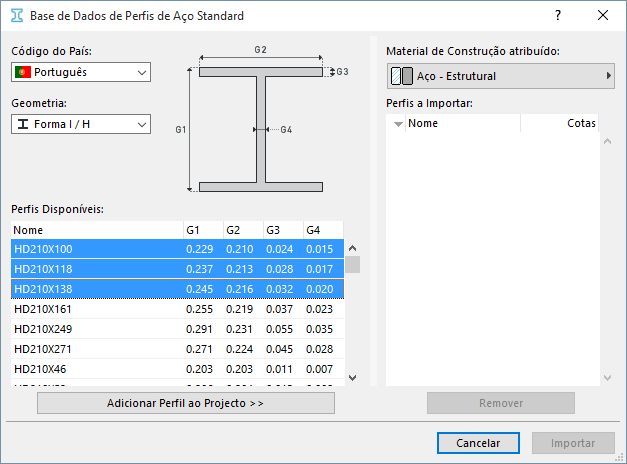Click the steel profile icon in title bar
This screenshot has height=464, width=627.
(16, 16)
